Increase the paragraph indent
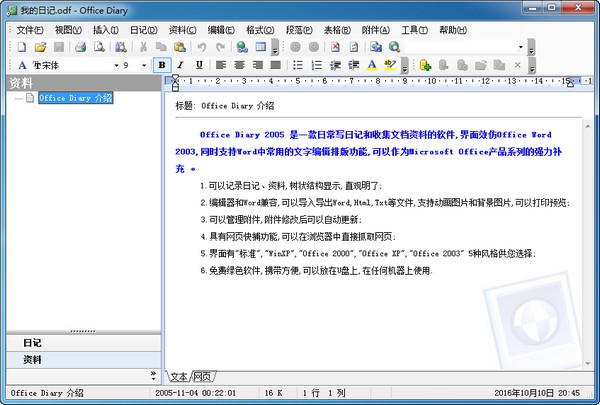This screenshot has height=405, width=600. click(354, 65)
